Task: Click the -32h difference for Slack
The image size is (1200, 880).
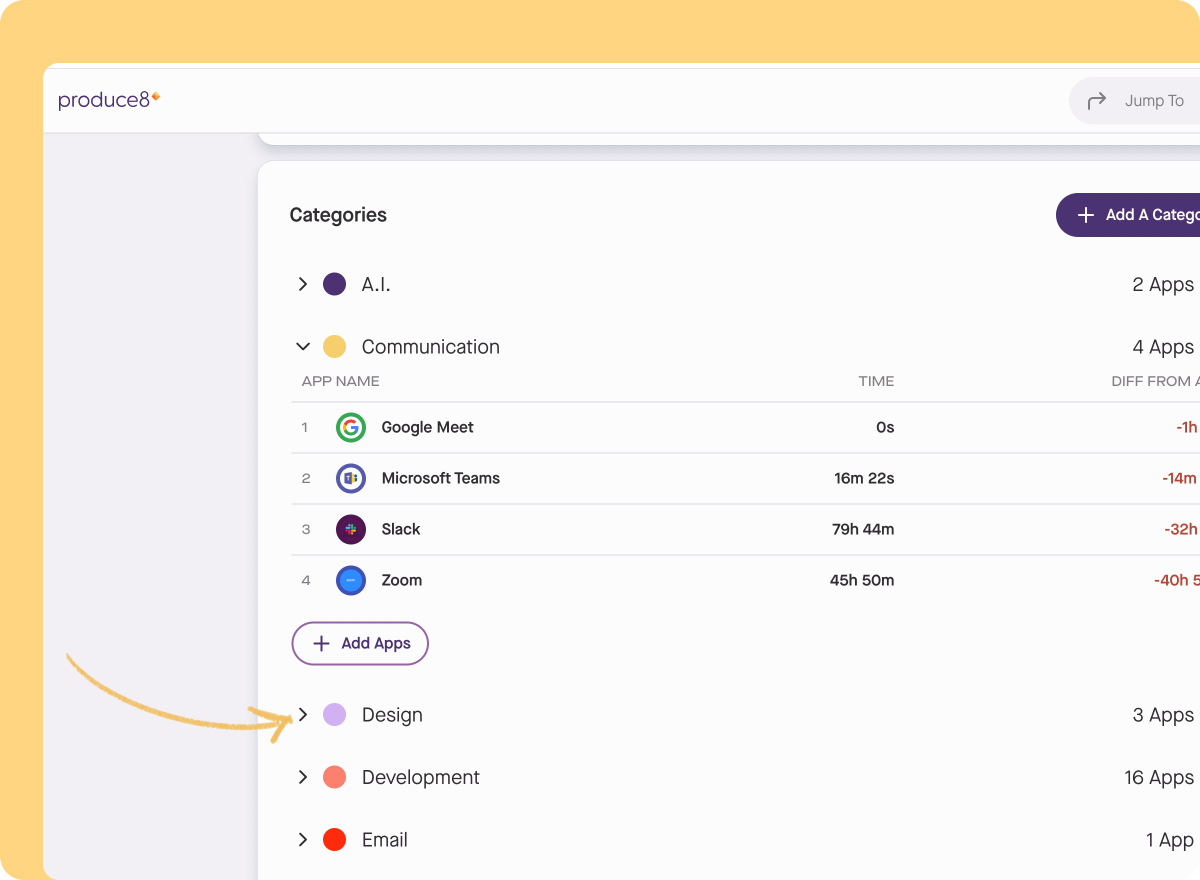Action: point(1181,530)
